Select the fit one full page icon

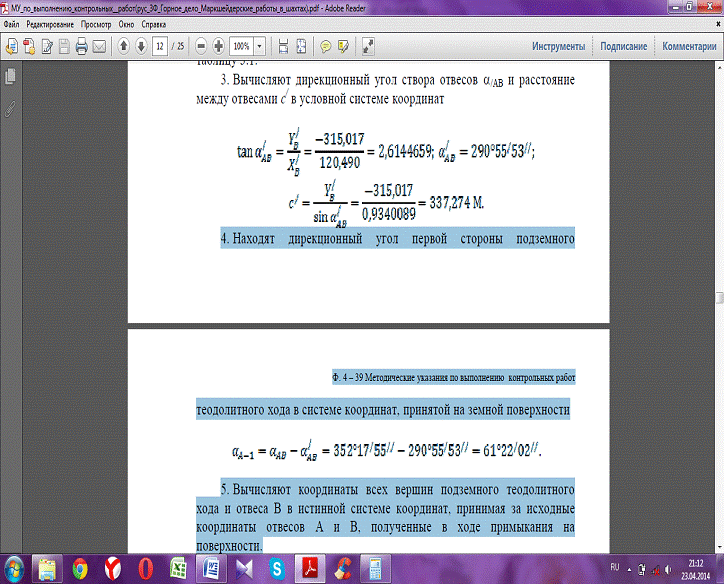pos(301,46)
